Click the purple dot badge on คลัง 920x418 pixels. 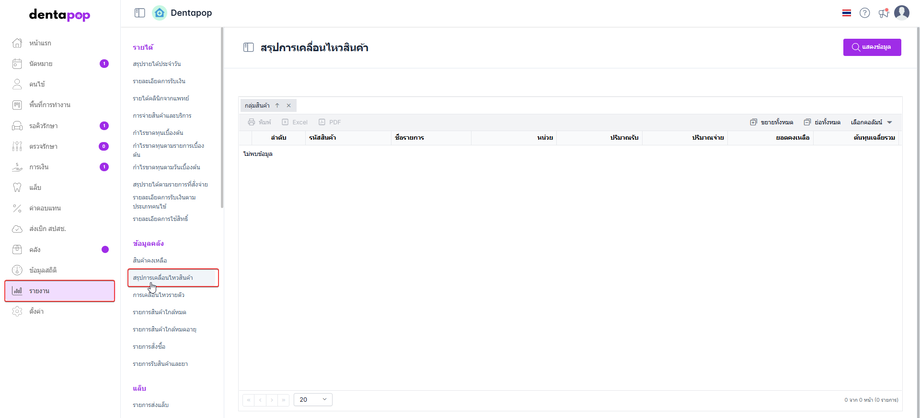click(x=105, y=249)
